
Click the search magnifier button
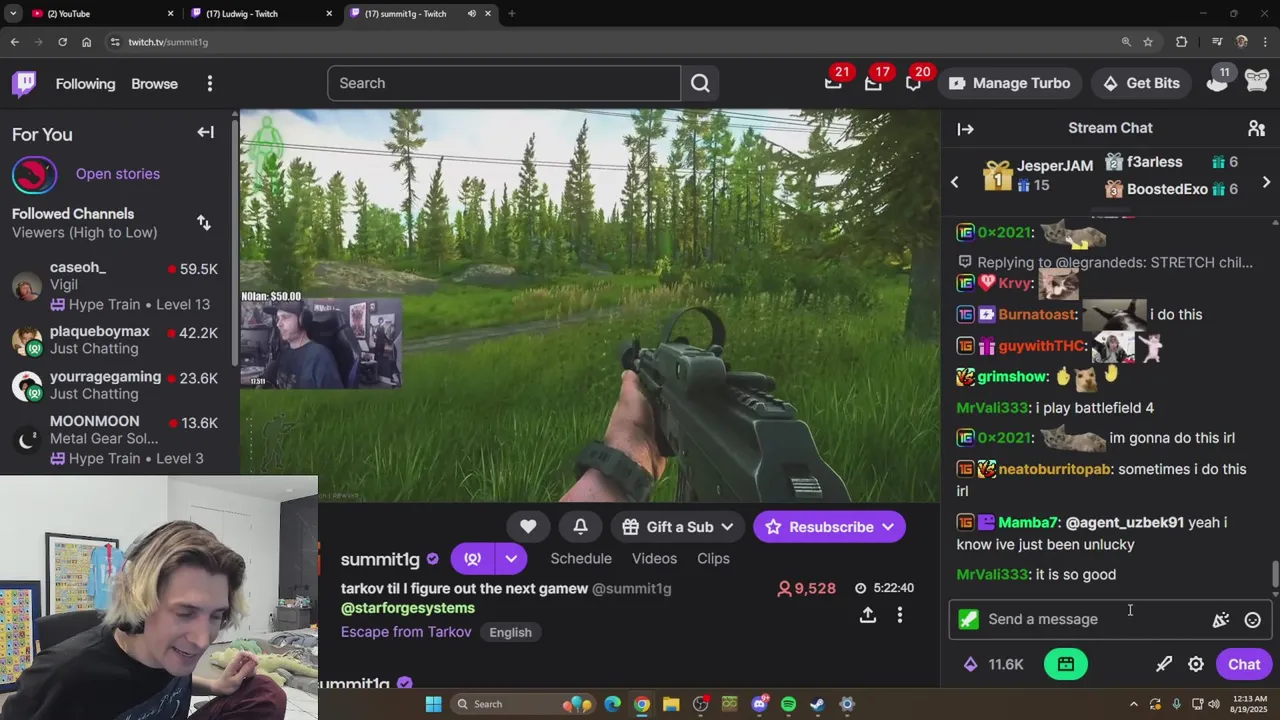pos(700,83)
